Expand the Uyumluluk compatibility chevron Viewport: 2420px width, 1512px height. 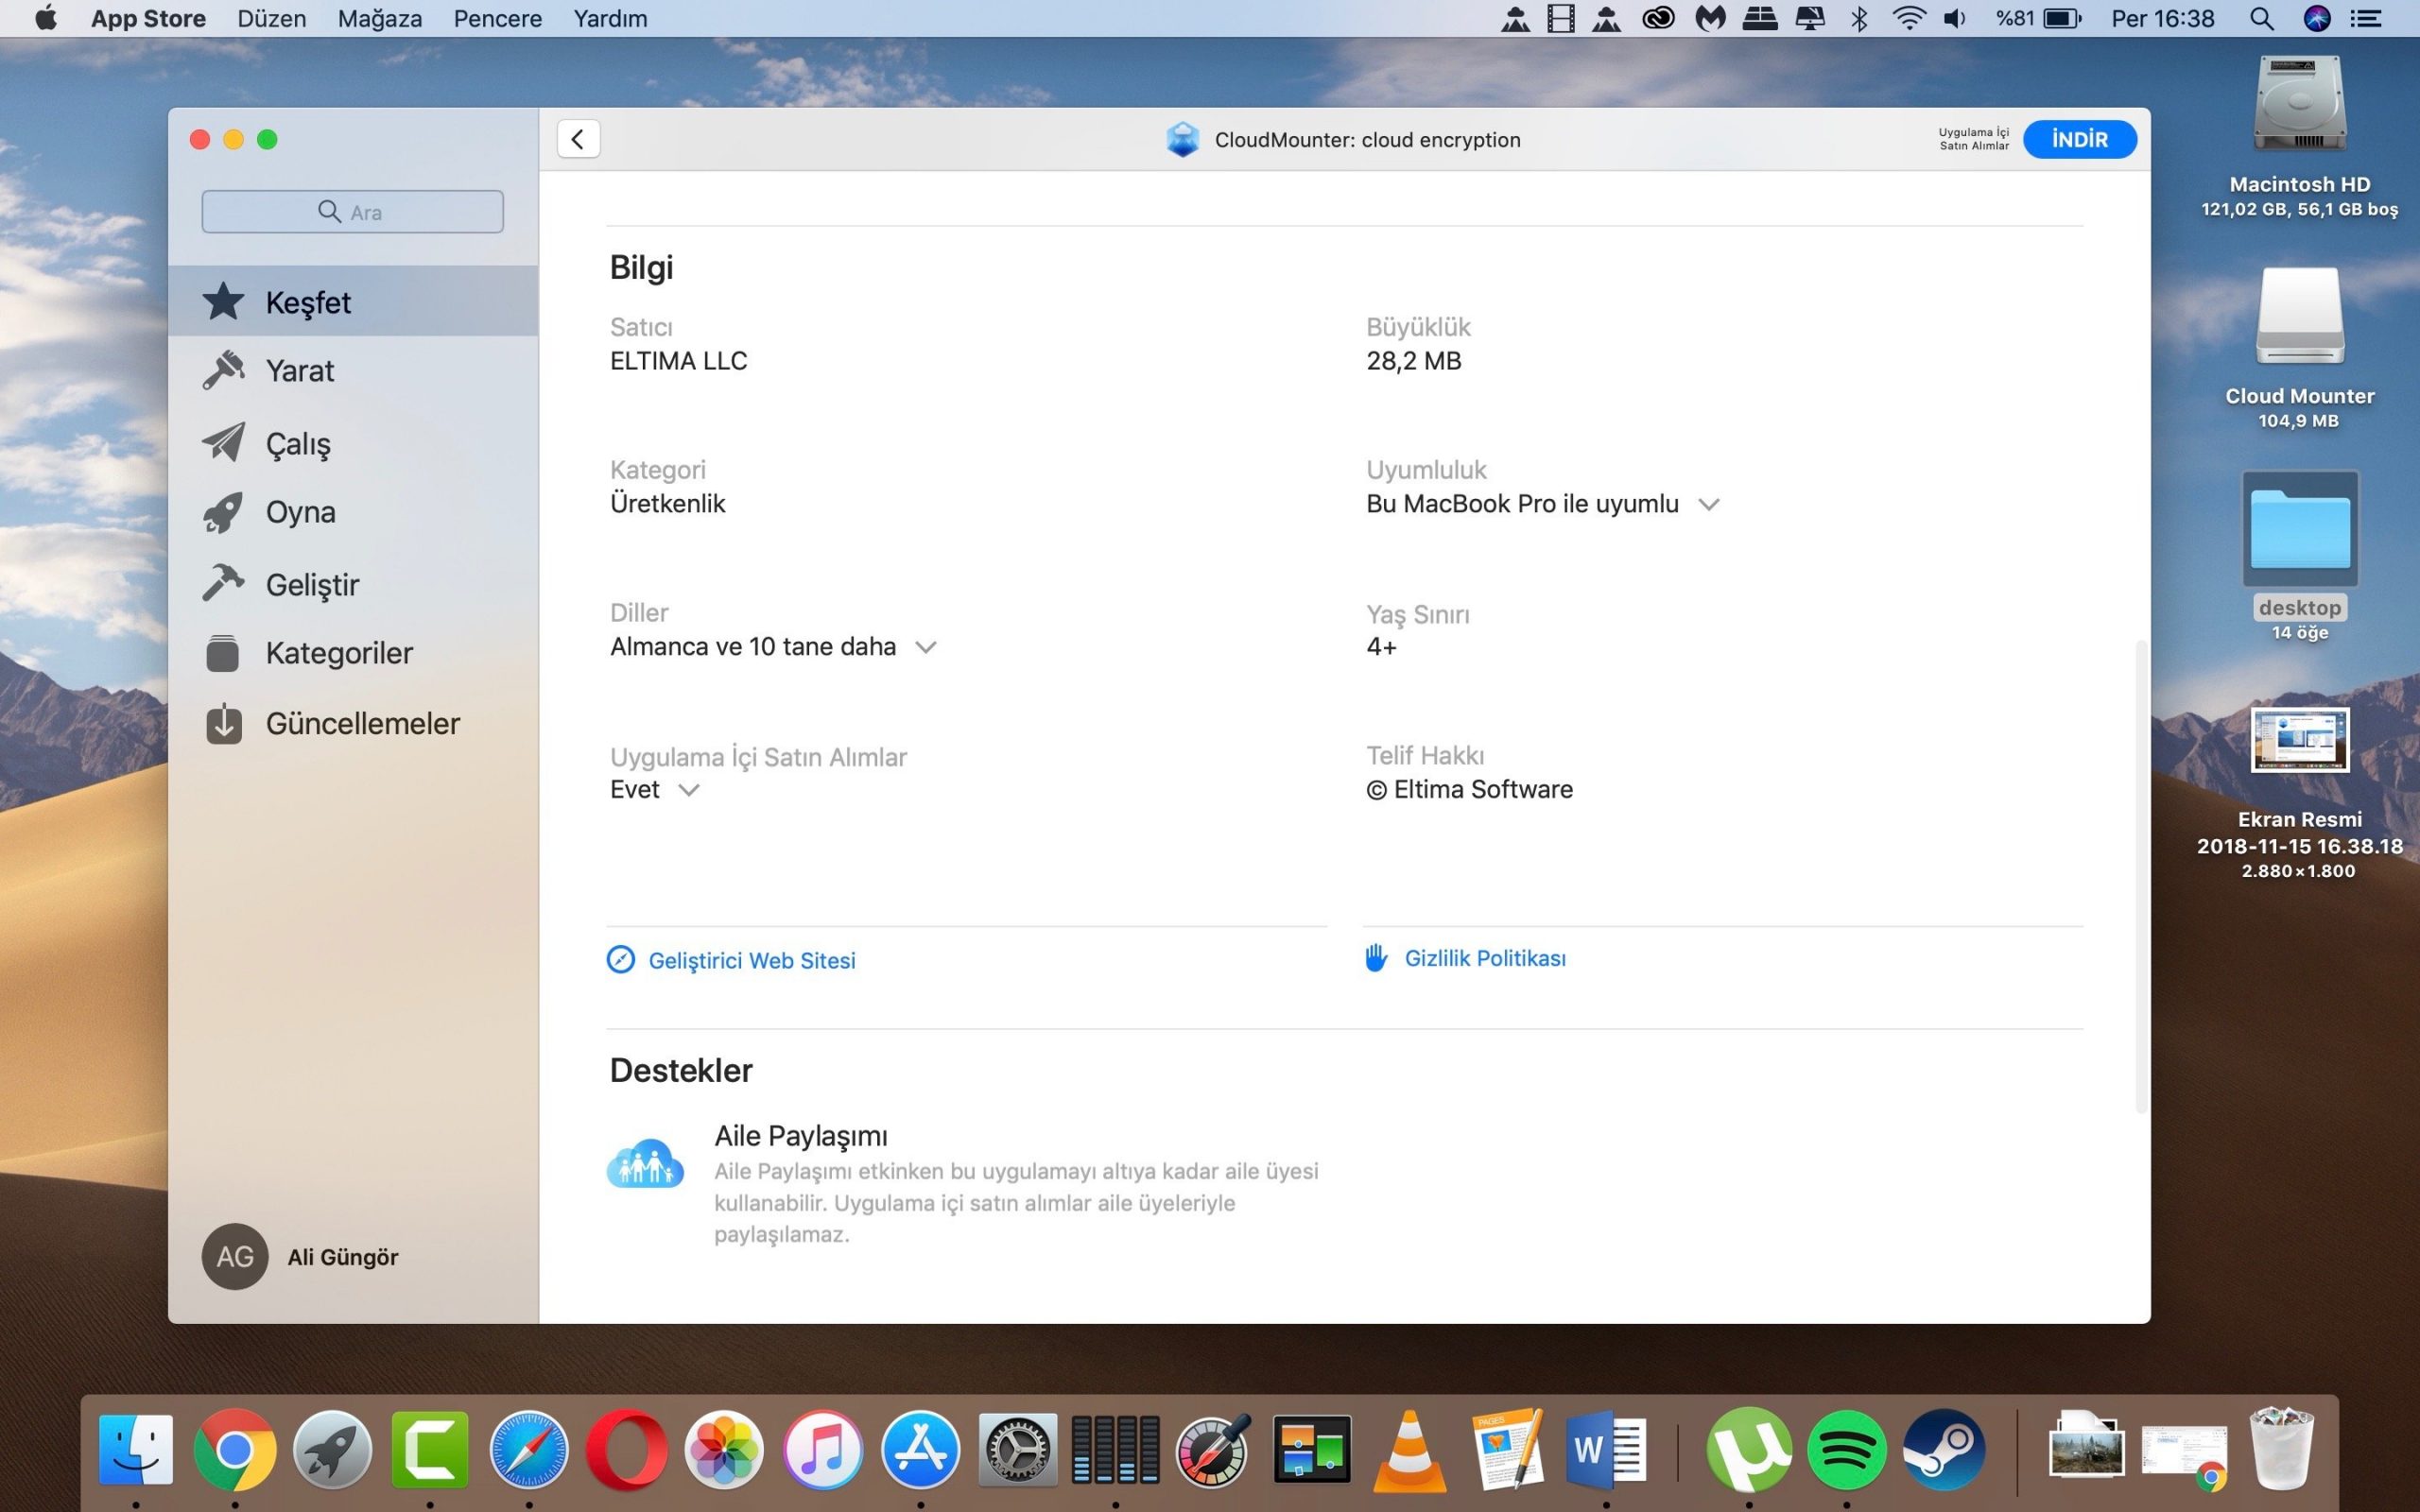(x=1709, y=504)
